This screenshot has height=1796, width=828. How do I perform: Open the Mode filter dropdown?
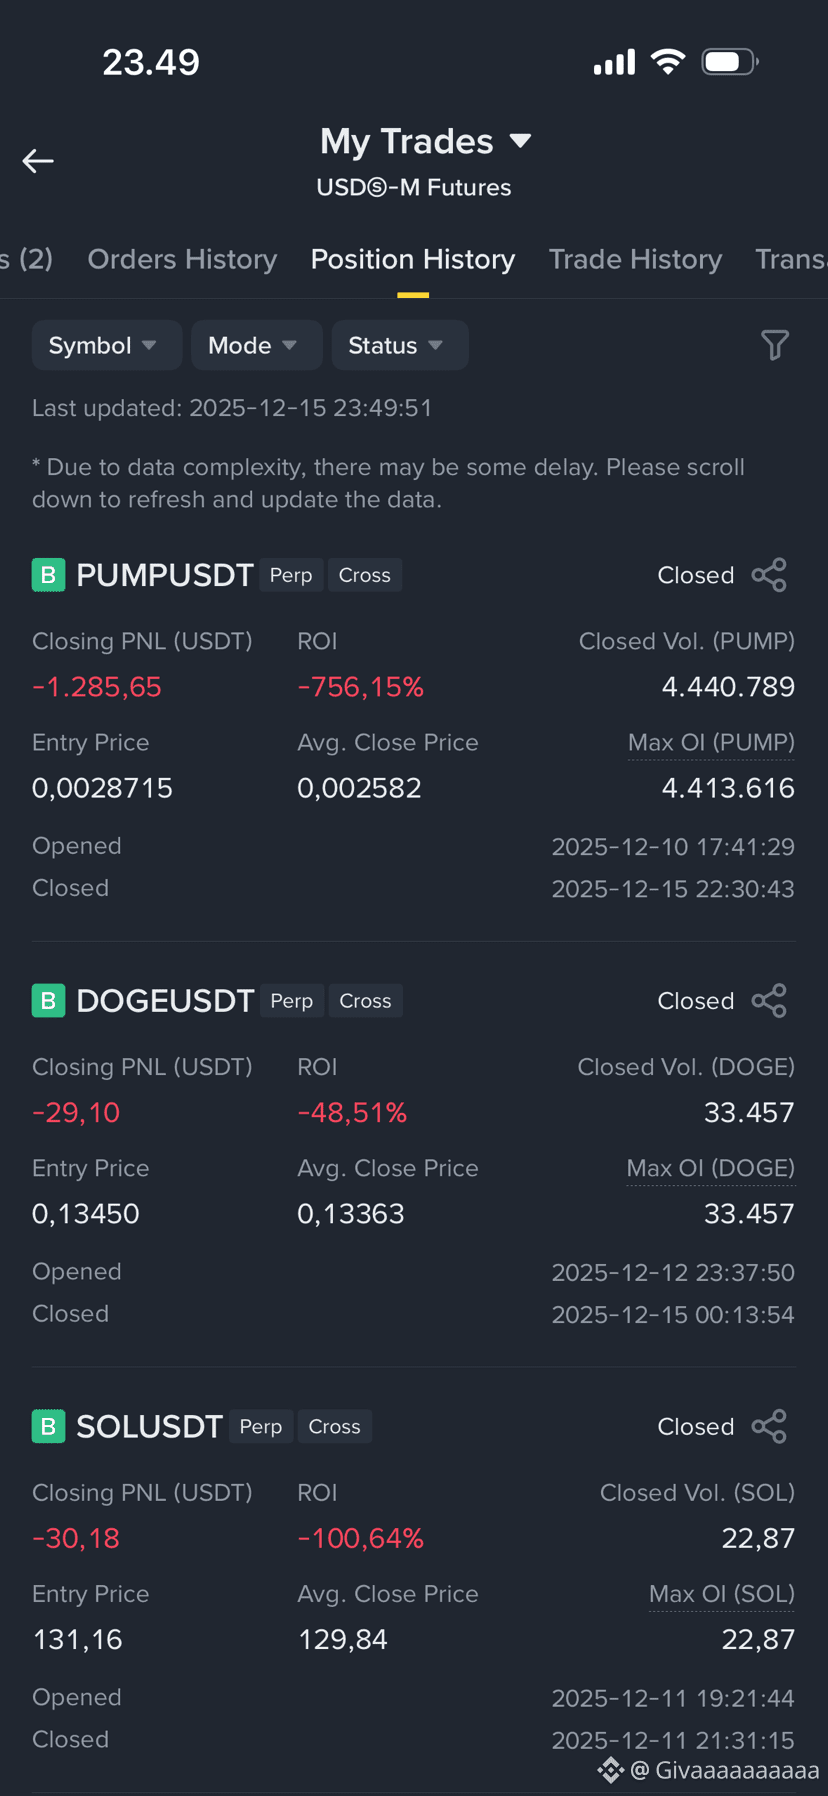(256, 345)
